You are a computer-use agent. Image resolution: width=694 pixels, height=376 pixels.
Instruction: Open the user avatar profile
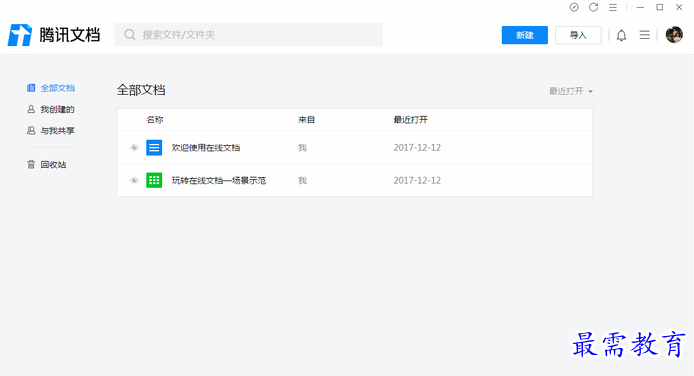674,35
